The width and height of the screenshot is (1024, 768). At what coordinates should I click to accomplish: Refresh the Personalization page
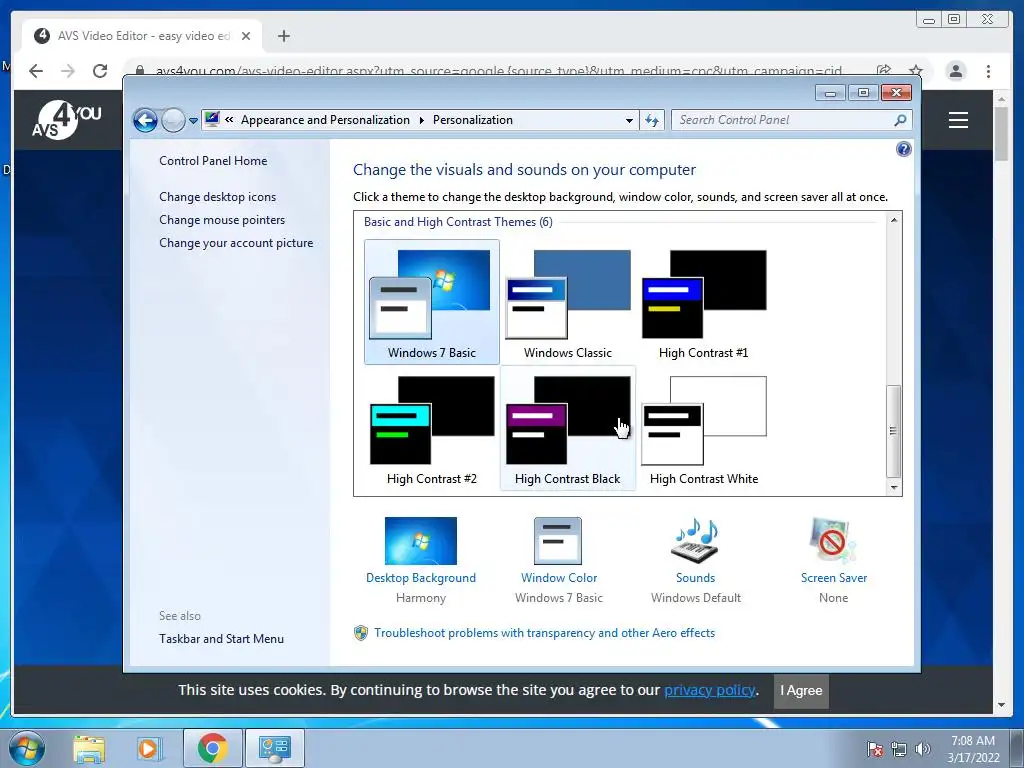[652, 120]
